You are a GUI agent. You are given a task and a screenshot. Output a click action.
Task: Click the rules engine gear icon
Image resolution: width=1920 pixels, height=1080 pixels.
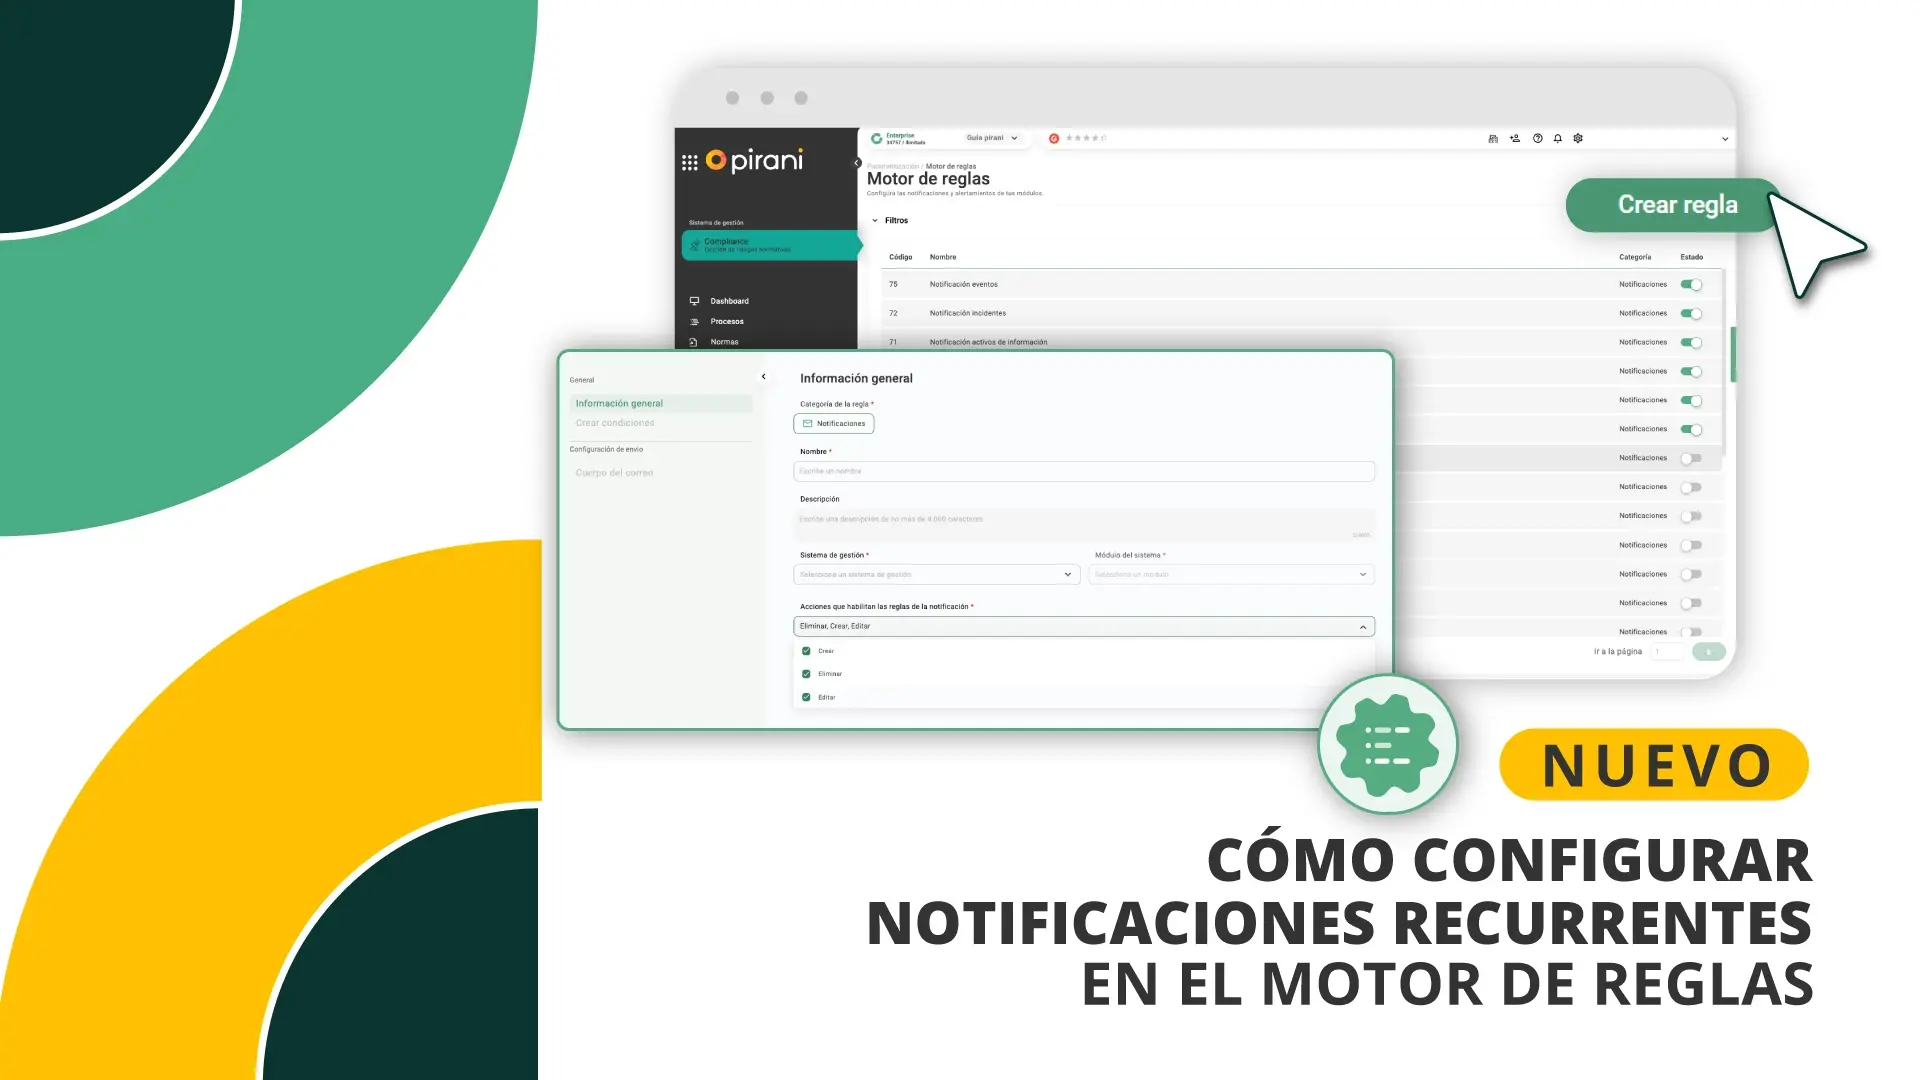(x=1387, y=748)
